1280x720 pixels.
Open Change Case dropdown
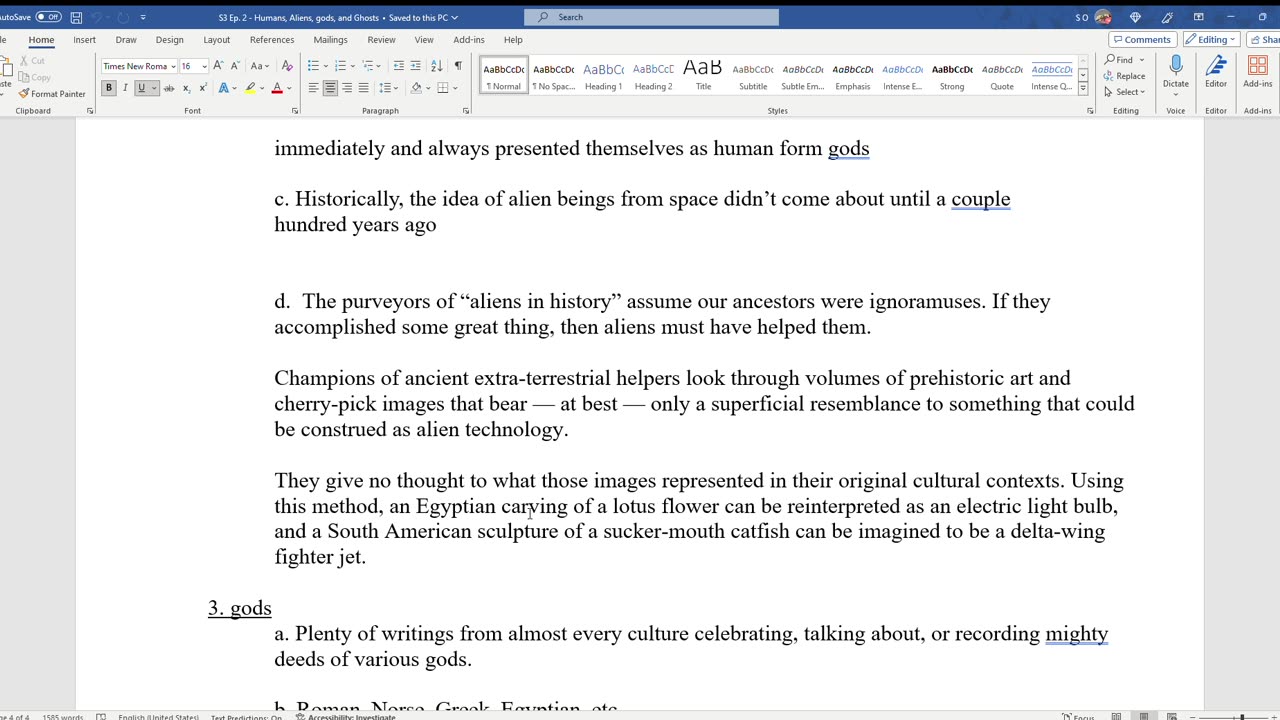tap(260, 66)
